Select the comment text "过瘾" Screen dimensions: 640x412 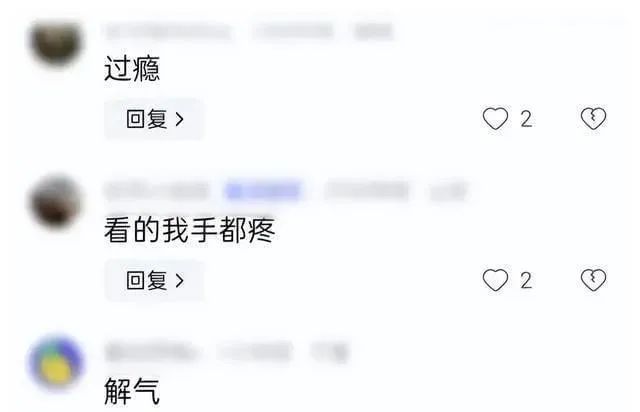tap(132, 69)
